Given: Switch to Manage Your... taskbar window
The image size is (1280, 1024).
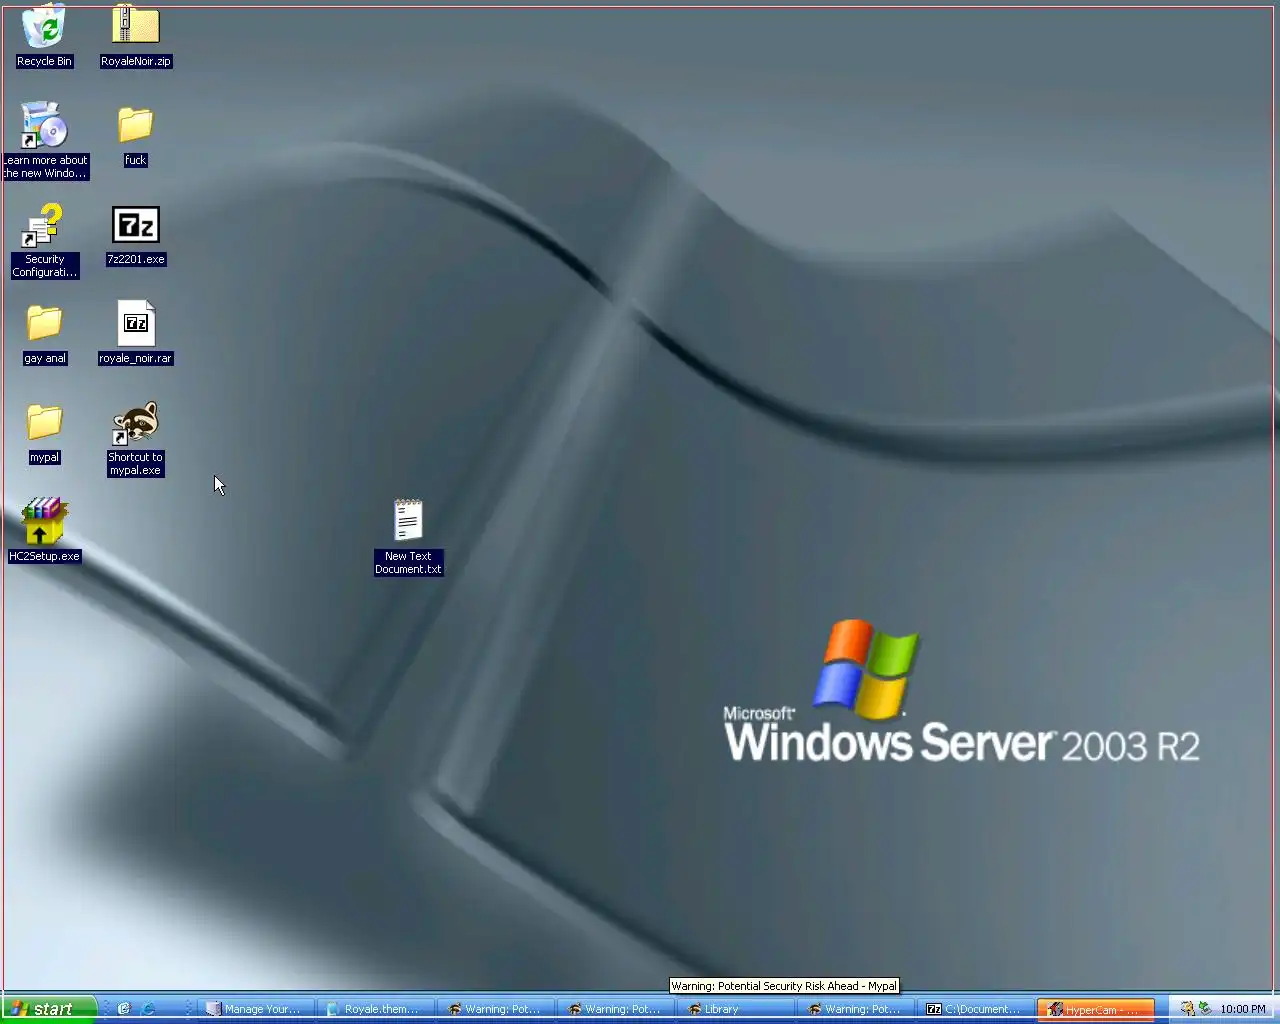Looking at the screenshot, I should [256, 1009].
